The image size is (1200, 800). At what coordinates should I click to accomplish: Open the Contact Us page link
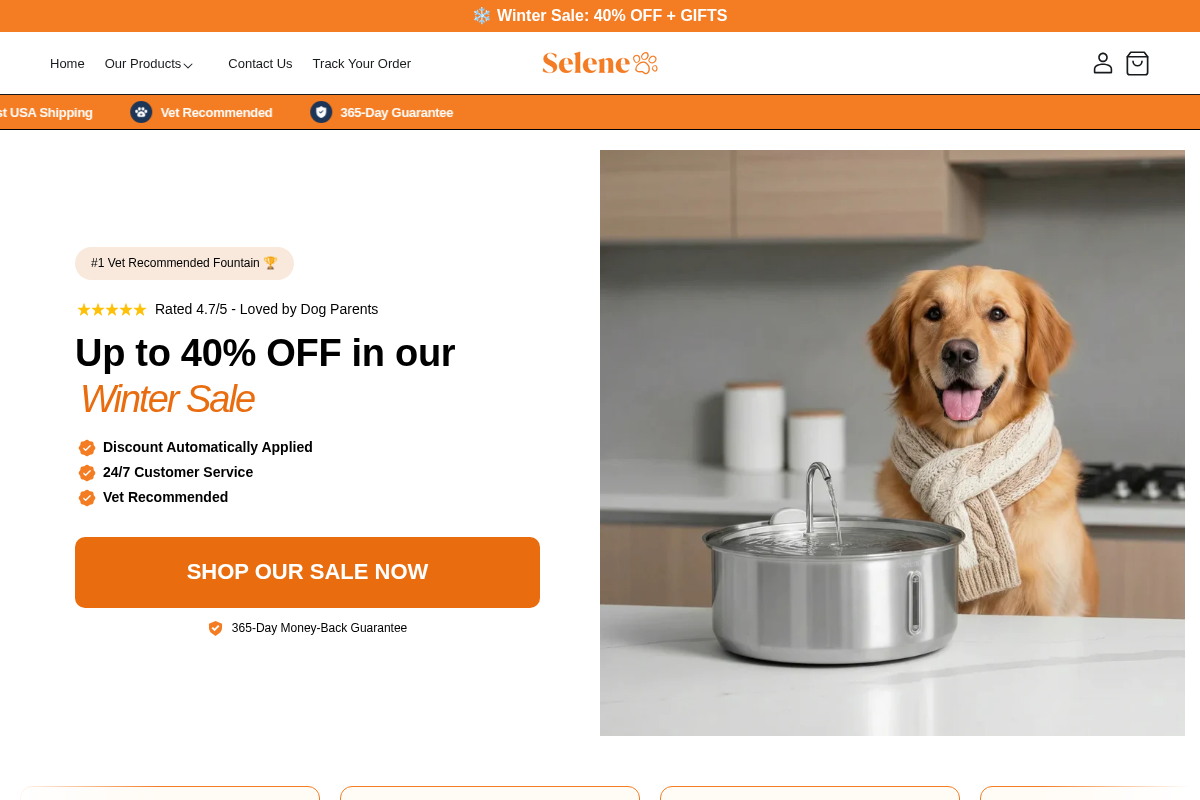tap(260, 63)
